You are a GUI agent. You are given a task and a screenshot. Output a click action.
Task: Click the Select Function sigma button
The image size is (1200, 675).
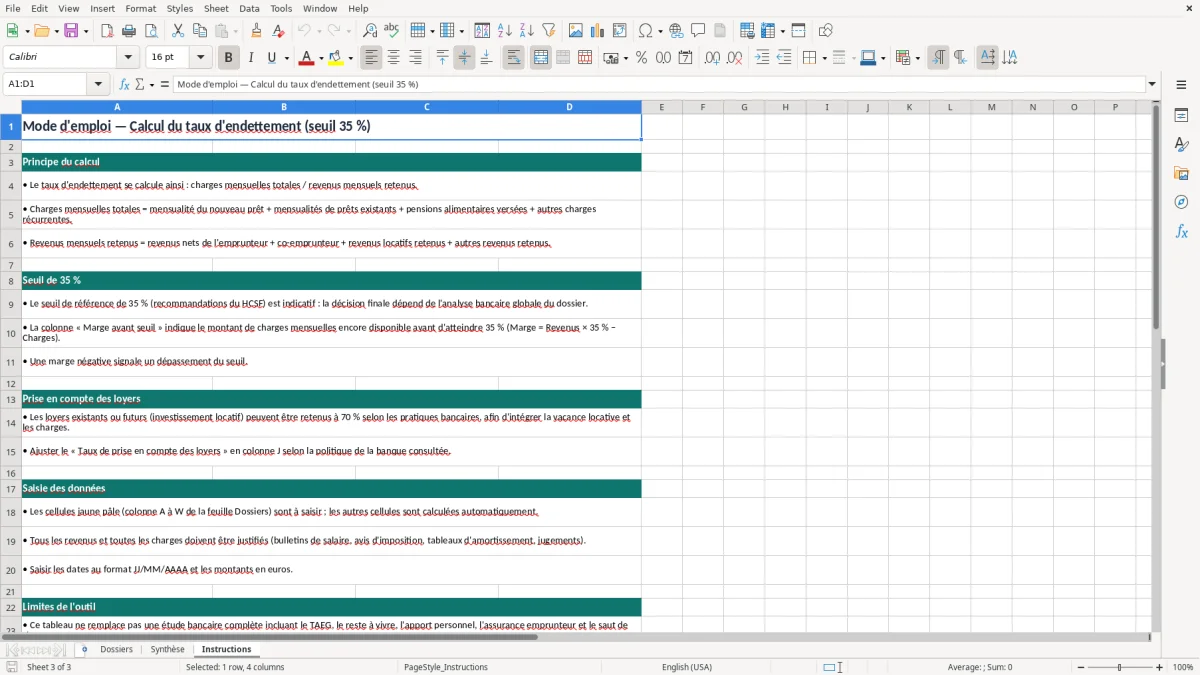[140, 84]
